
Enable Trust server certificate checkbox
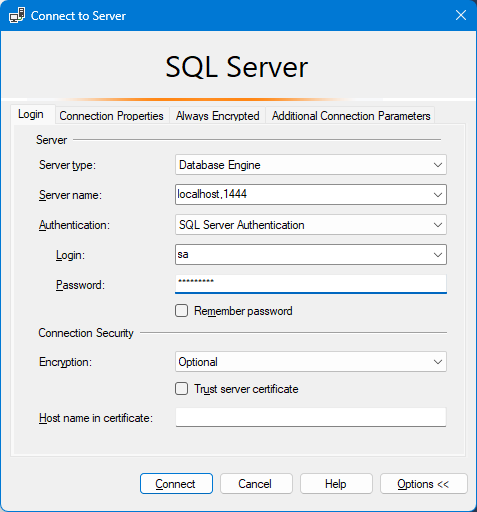coord(182,389)
